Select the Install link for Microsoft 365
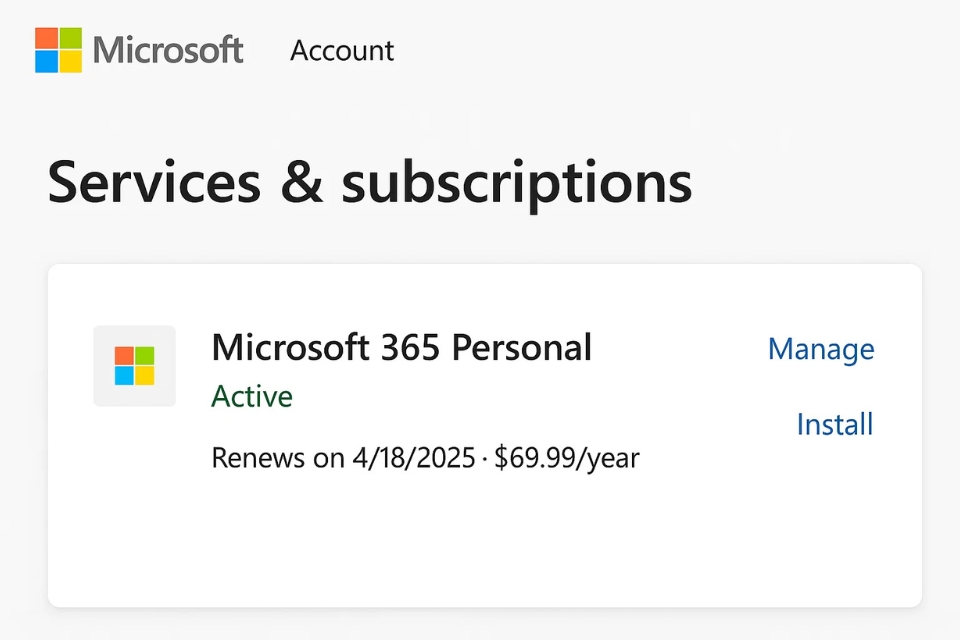 pos(835,425)
